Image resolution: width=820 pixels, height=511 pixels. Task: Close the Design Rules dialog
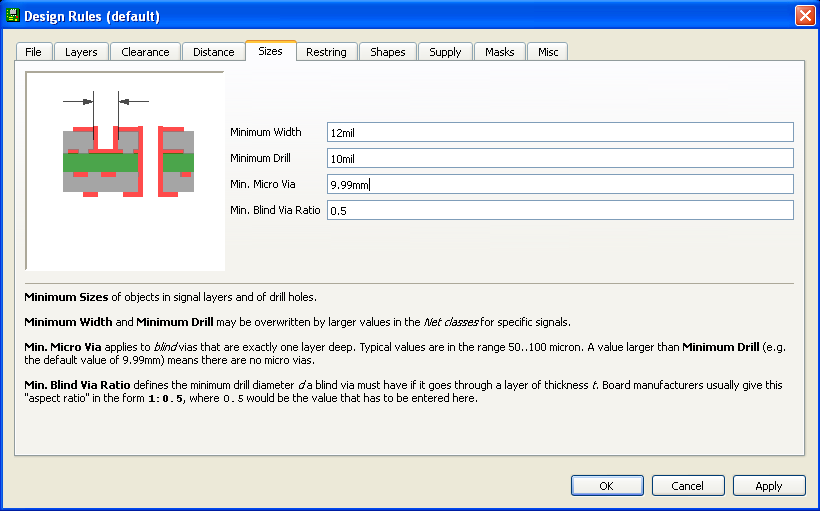(x=804, y=16)
